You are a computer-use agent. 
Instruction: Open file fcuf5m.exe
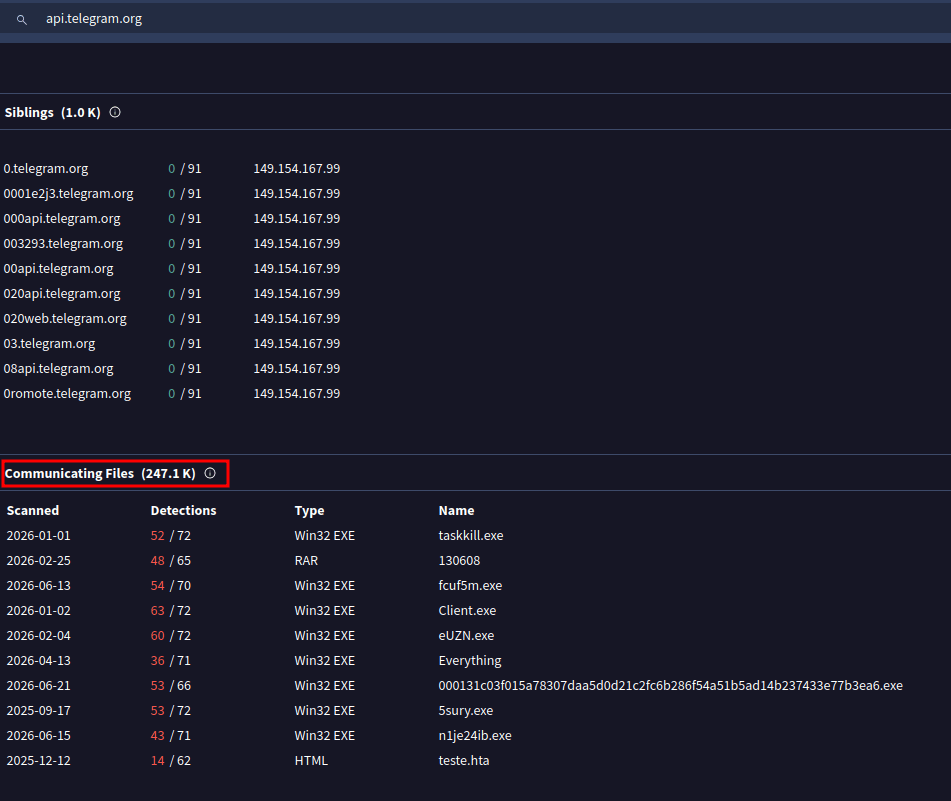(x=470, y=586)
